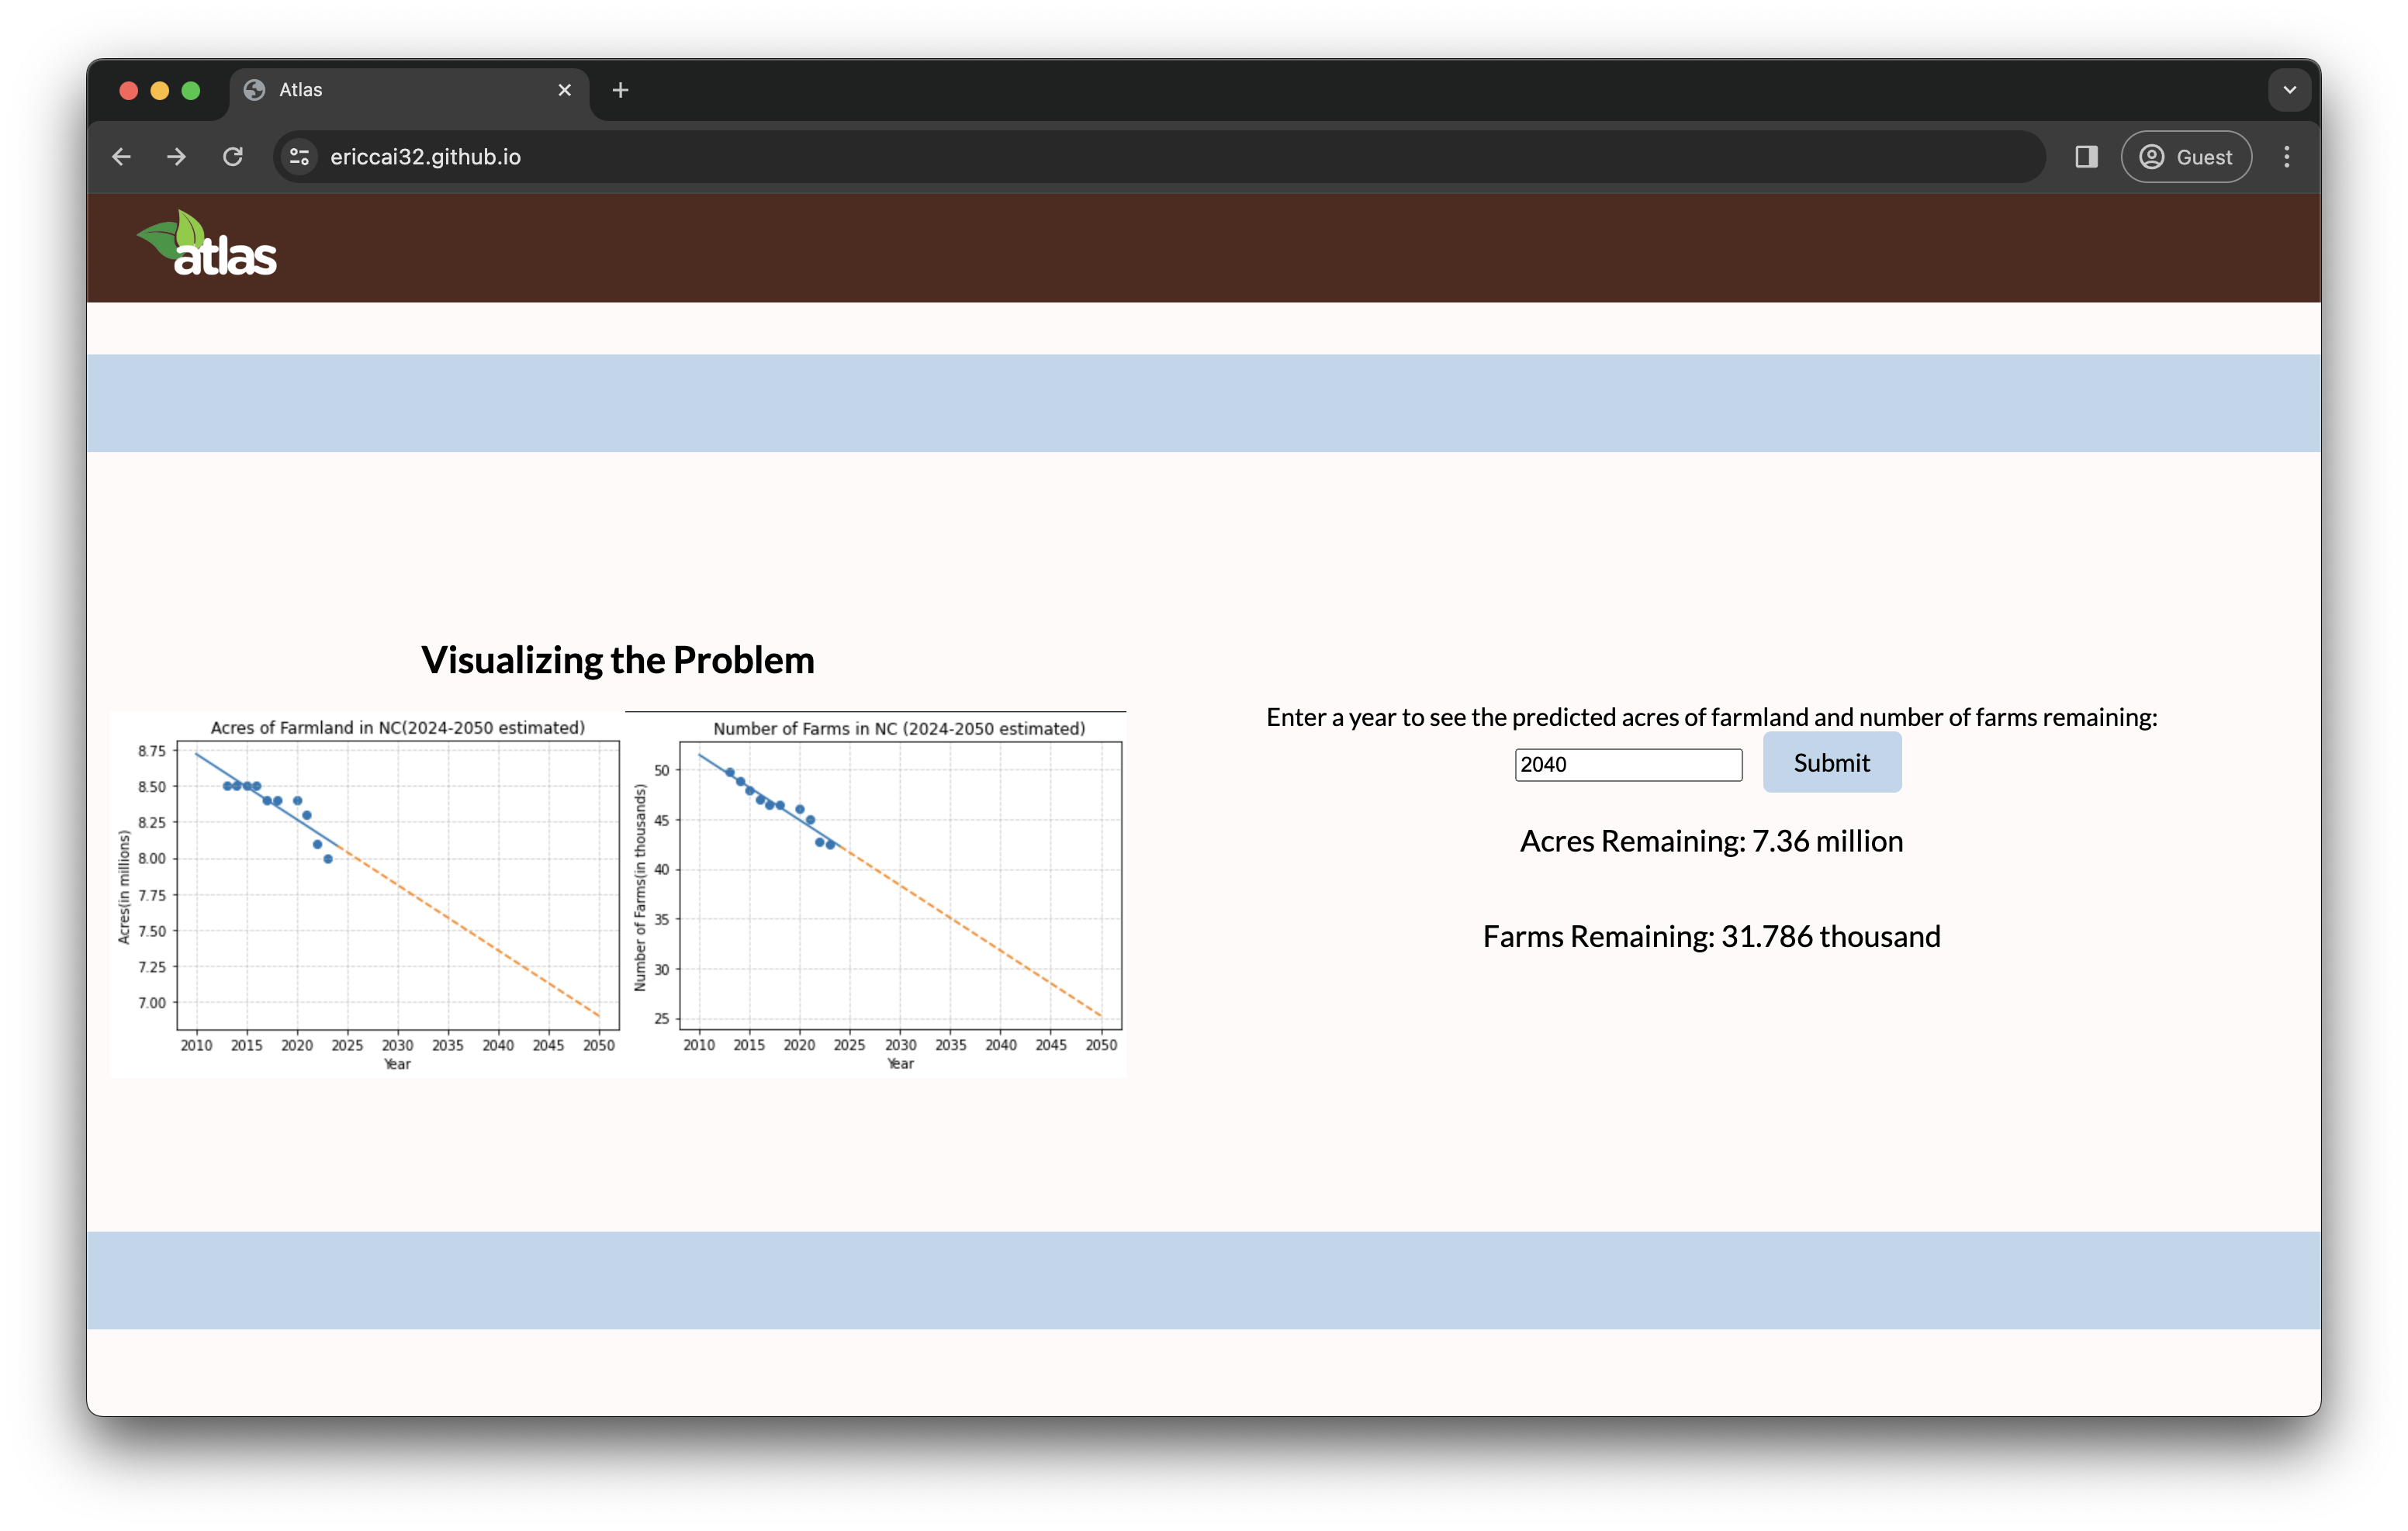Click the forward navigation arrow

tap(177, 157)
